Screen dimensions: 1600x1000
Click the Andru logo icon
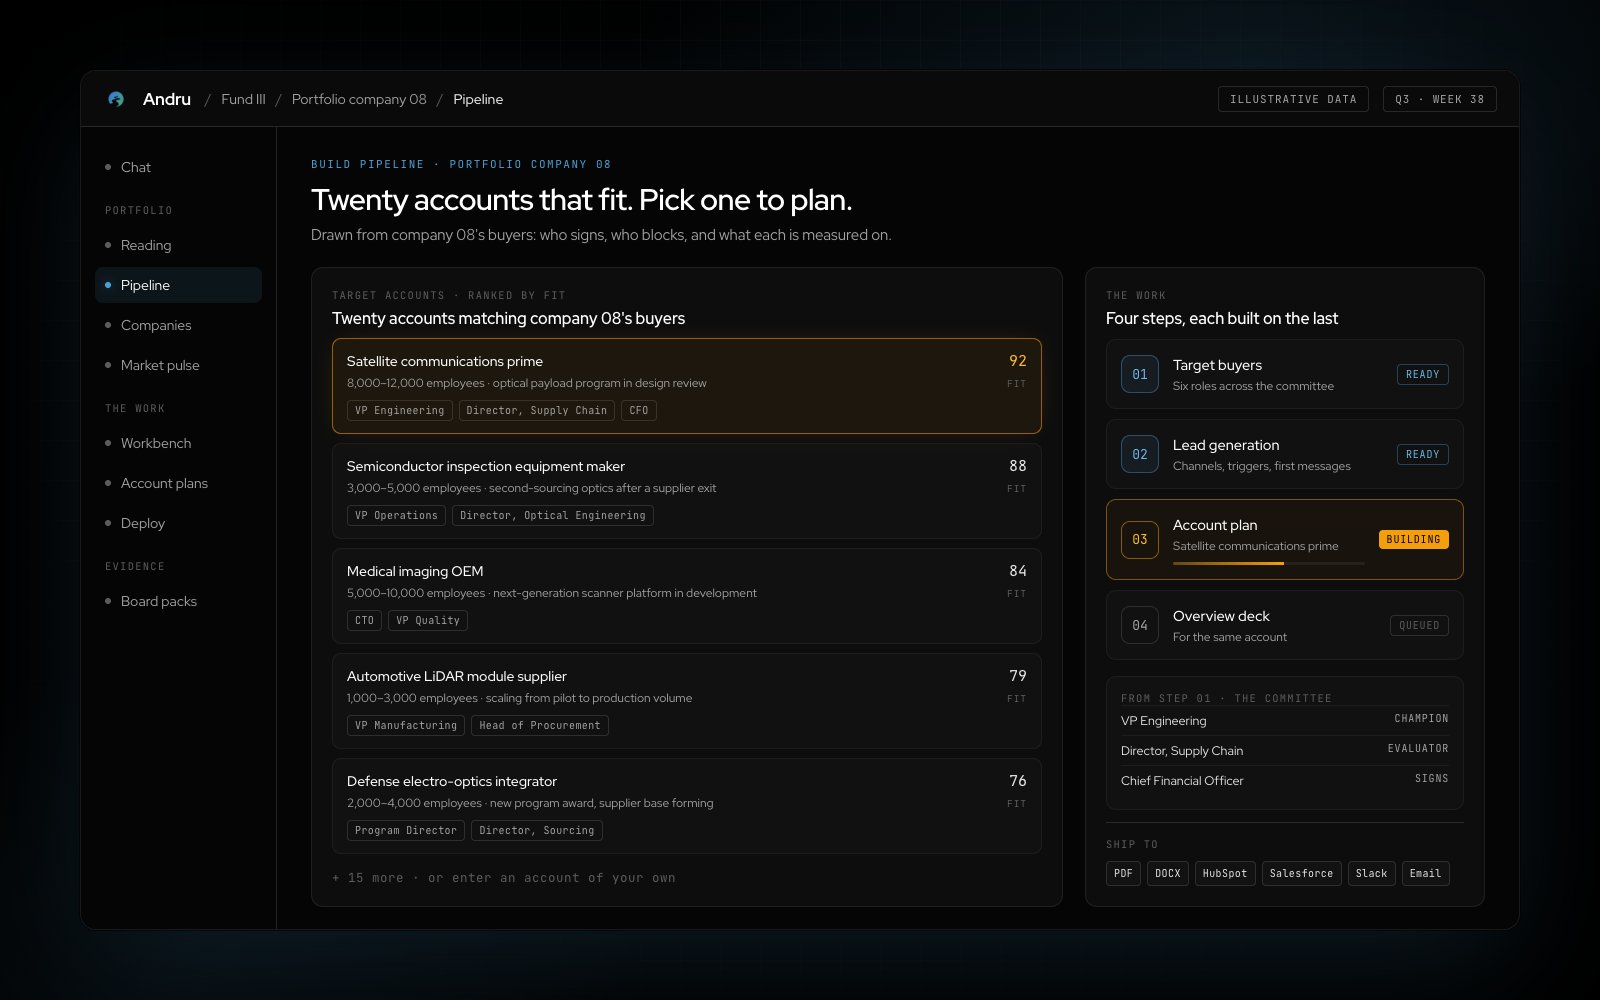click(116, 99)
